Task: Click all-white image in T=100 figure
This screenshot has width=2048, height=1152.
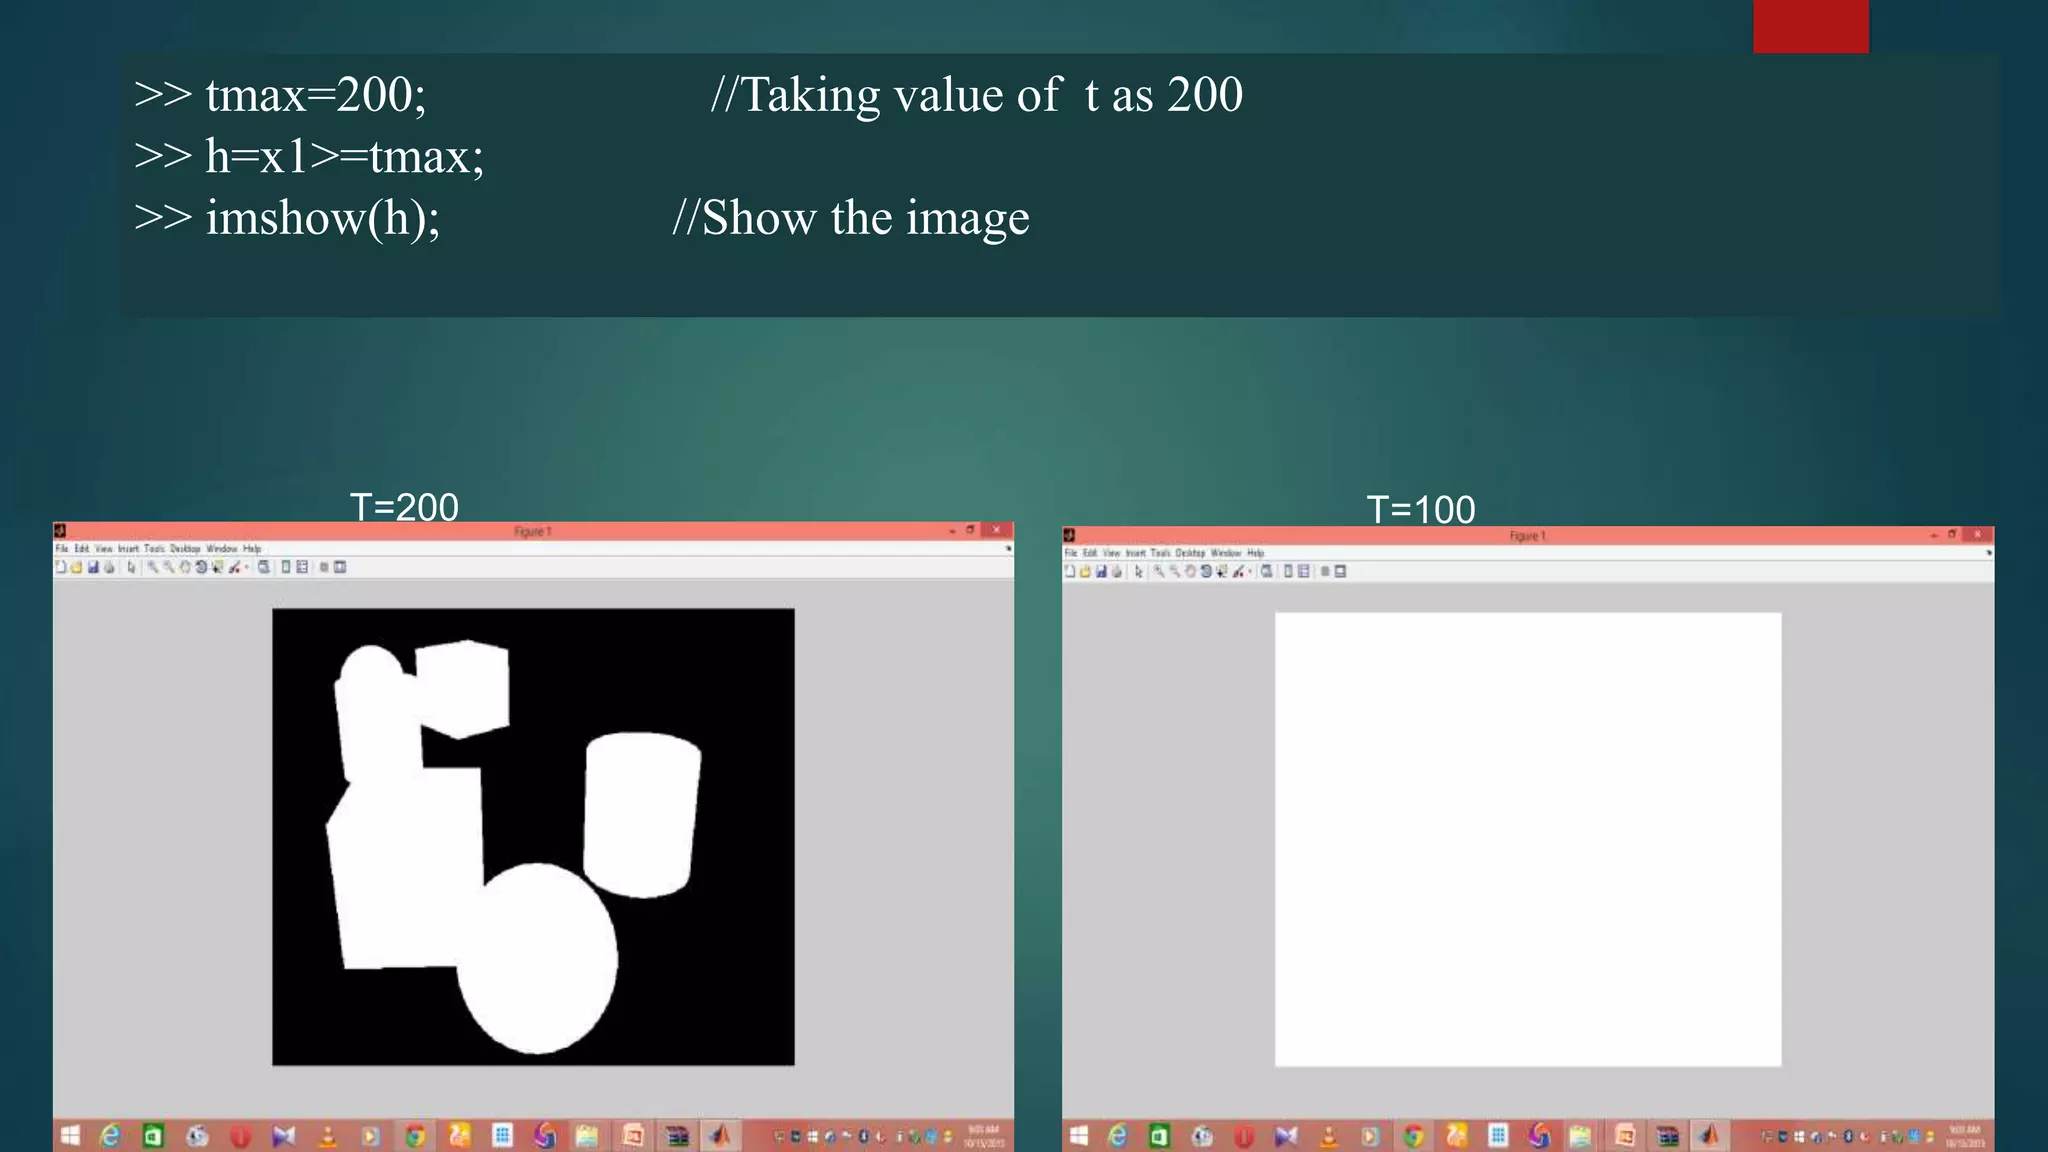Action: tap(1528, 840)
